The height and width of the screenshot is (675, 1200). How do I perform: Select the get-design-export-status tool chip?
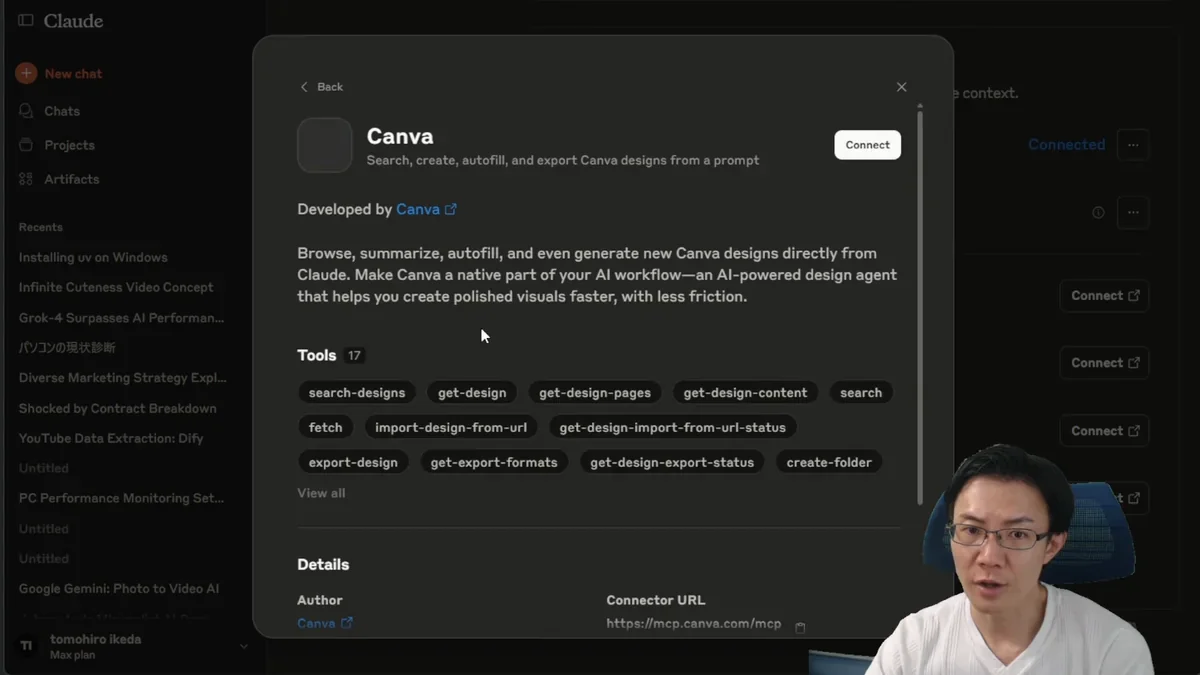point(672,462)
